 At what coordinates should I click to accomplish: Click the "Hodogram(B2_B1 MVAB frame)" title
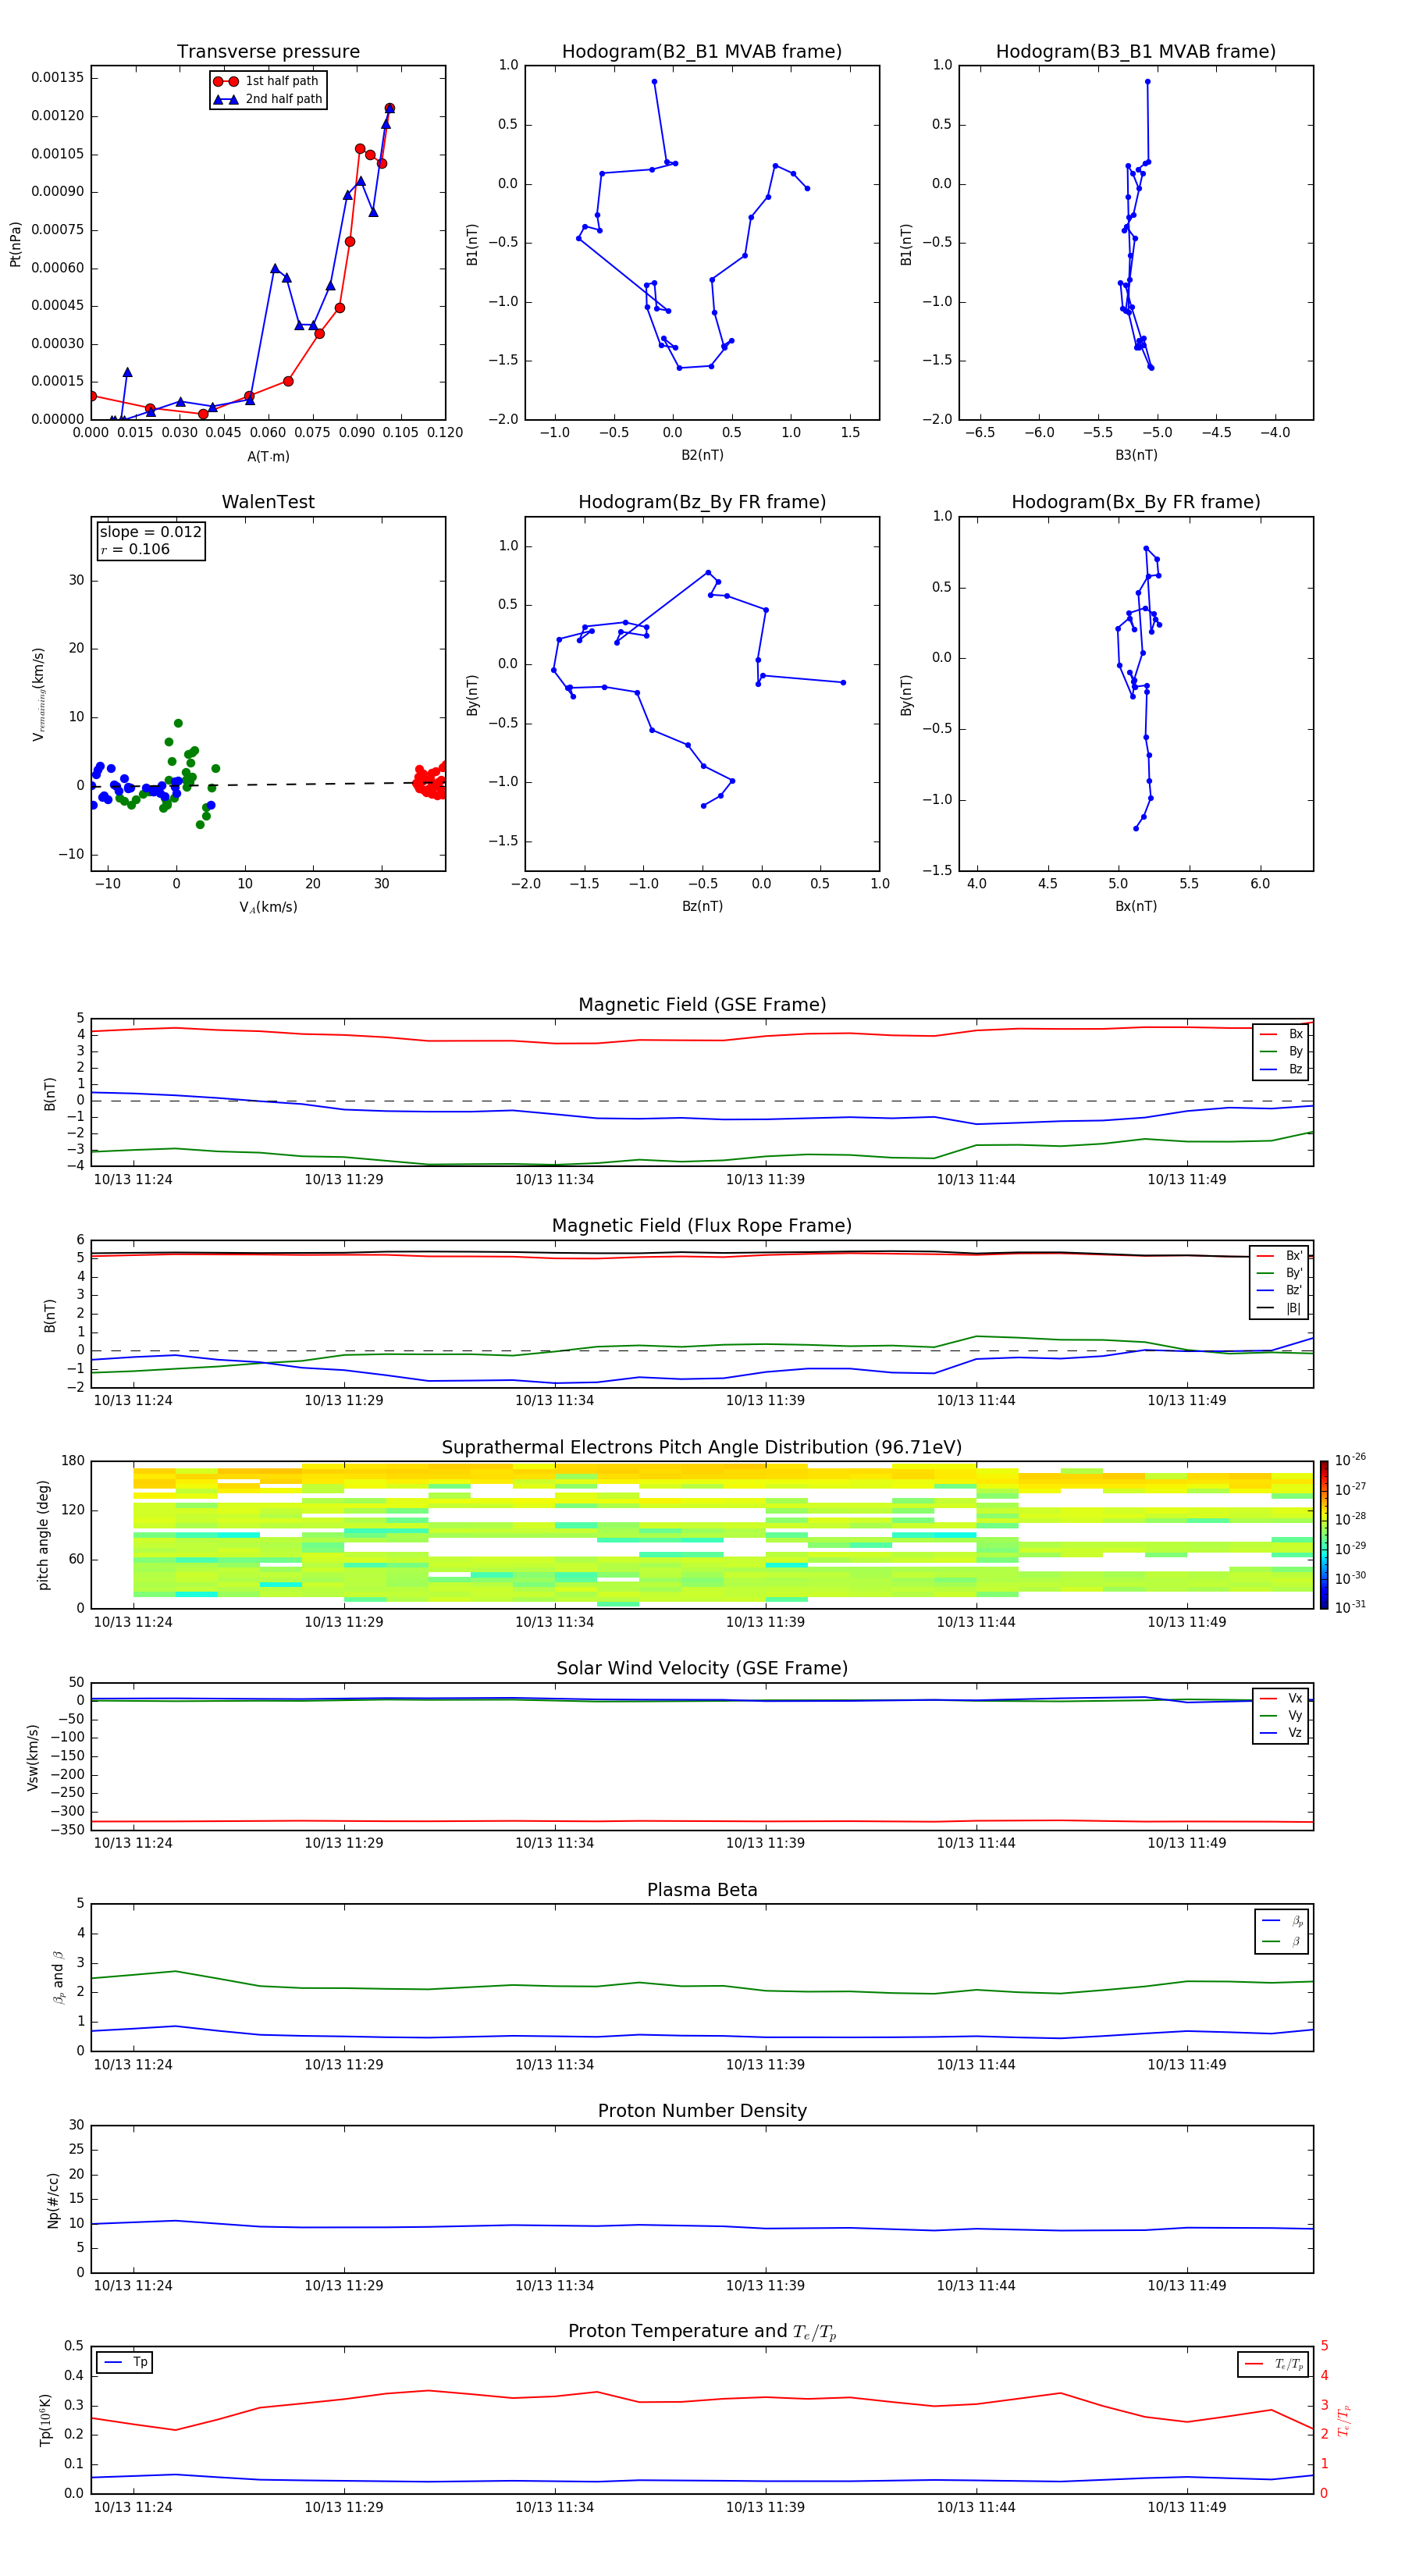(702, 52)
